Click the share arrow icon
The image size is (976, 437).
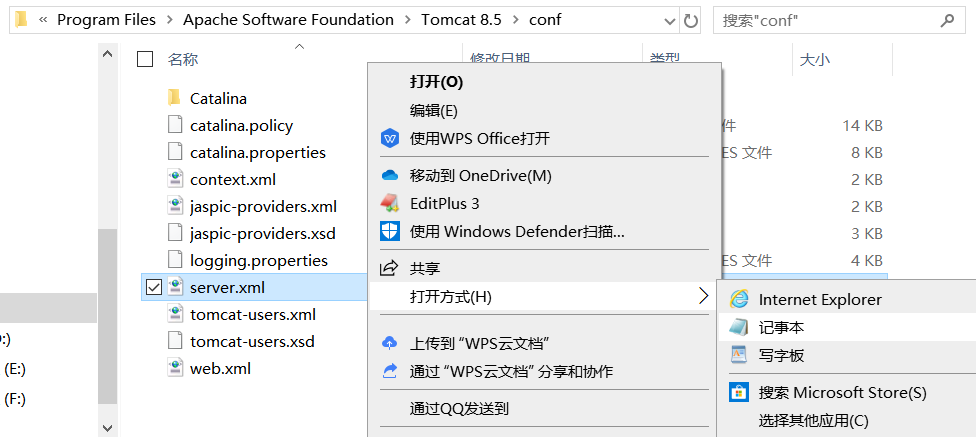[390, 269]
